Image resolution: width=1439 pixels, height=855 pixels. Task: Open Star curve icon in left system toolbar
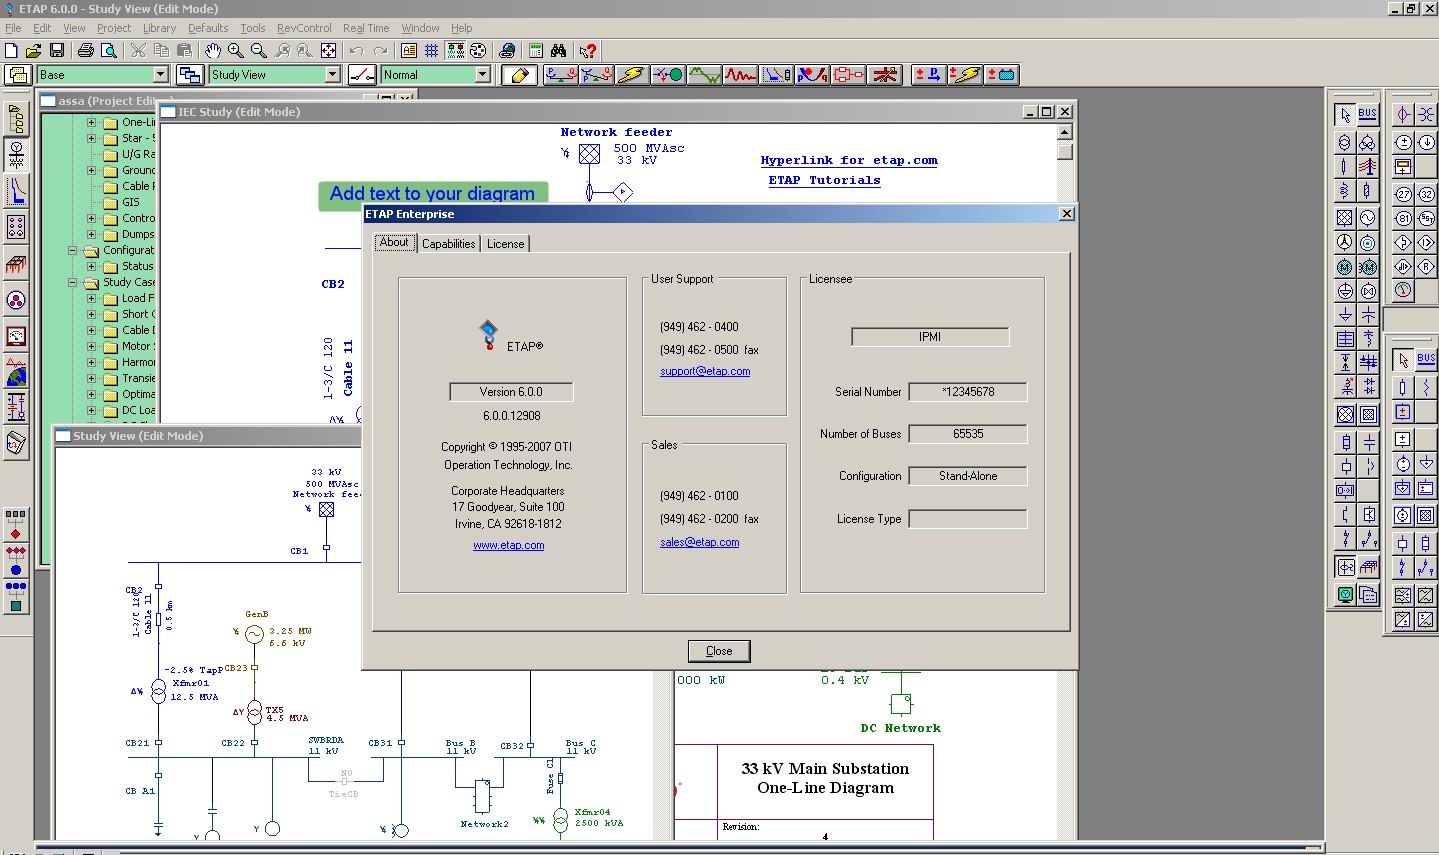click(x=16, y=190)
